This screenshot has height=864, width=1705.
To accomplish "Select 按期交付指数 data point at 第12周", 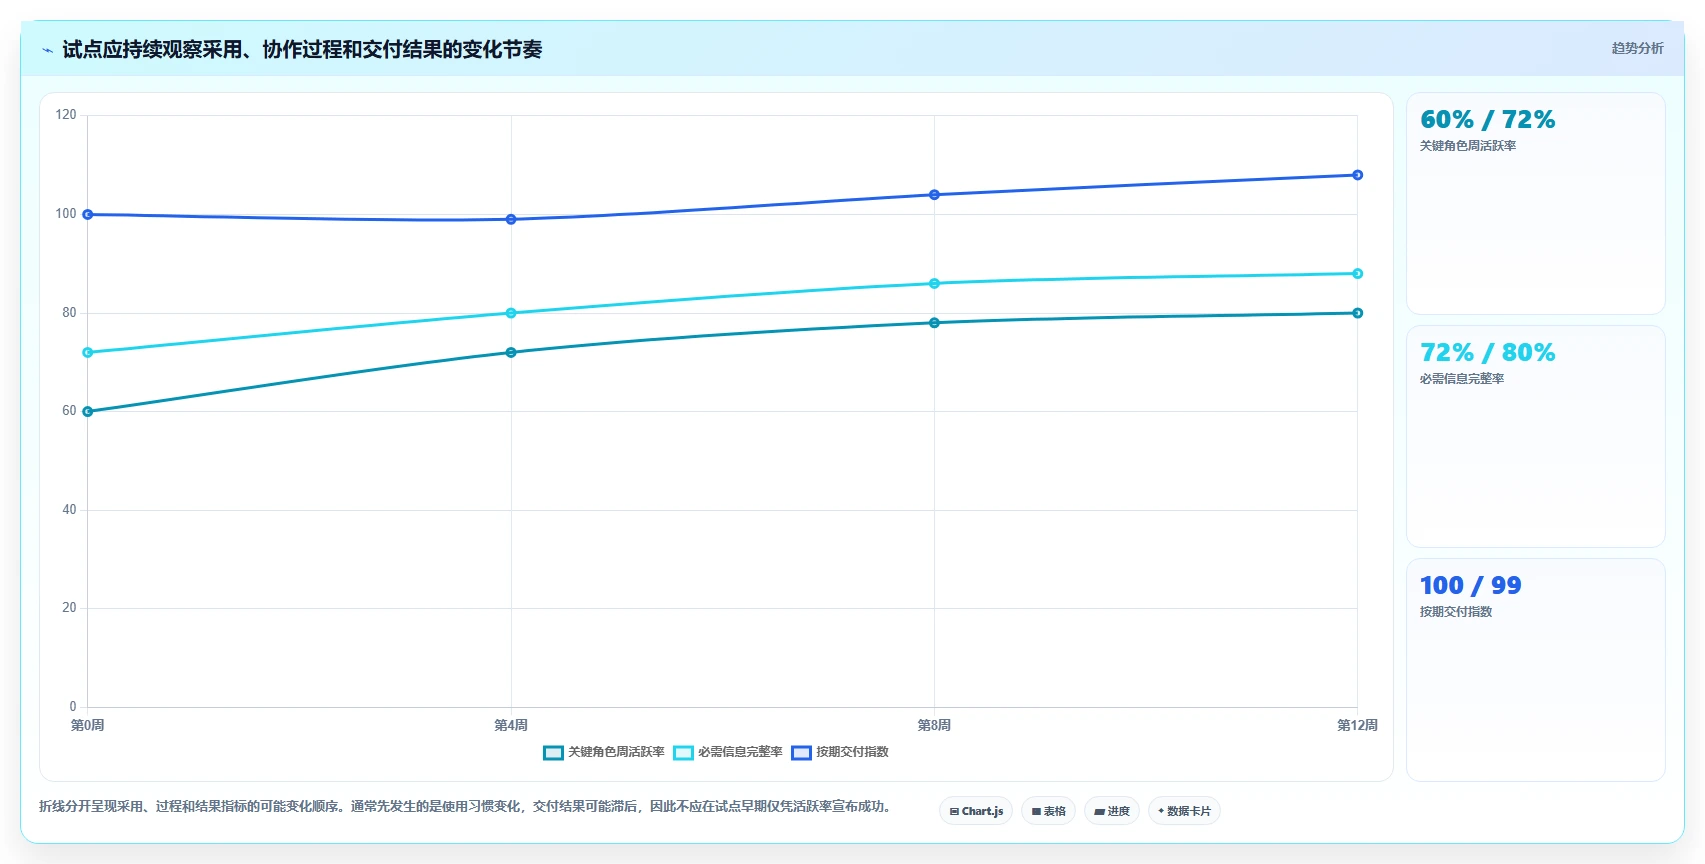I will [x=1357, y=175].
